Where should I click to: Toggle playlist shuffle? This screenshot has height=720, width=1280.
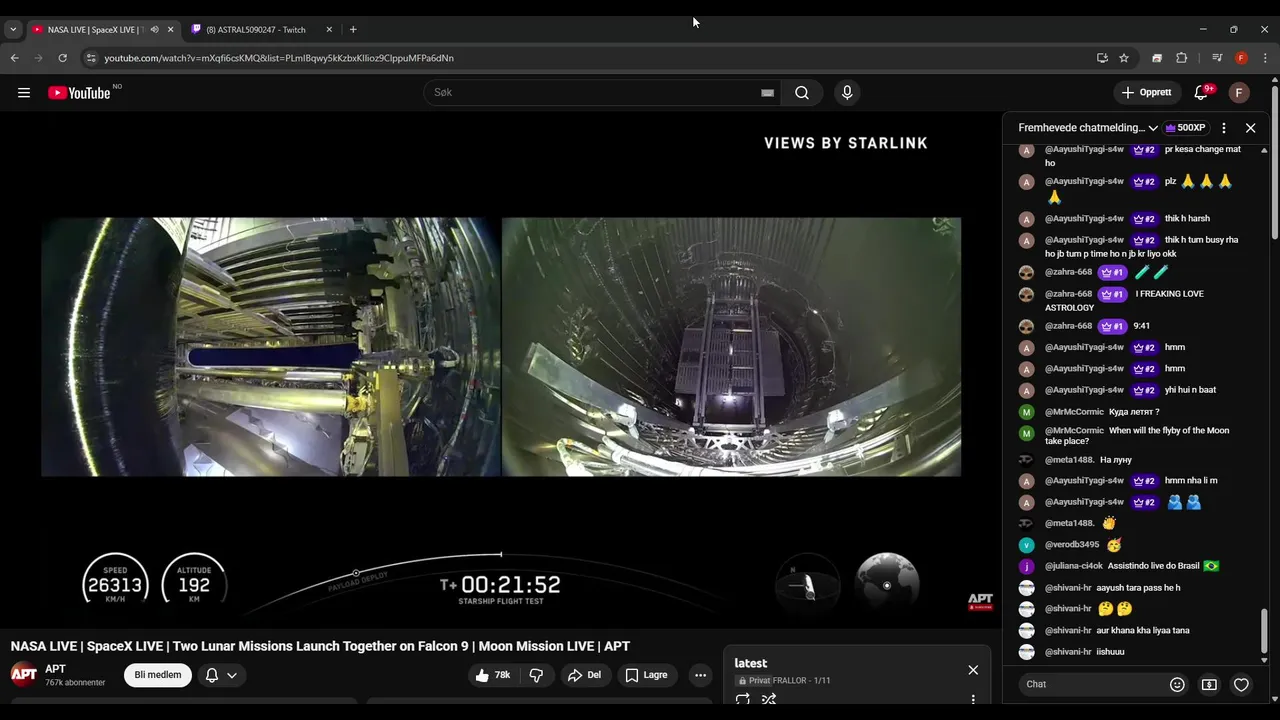pyautogui.click(x=769, y=699)
